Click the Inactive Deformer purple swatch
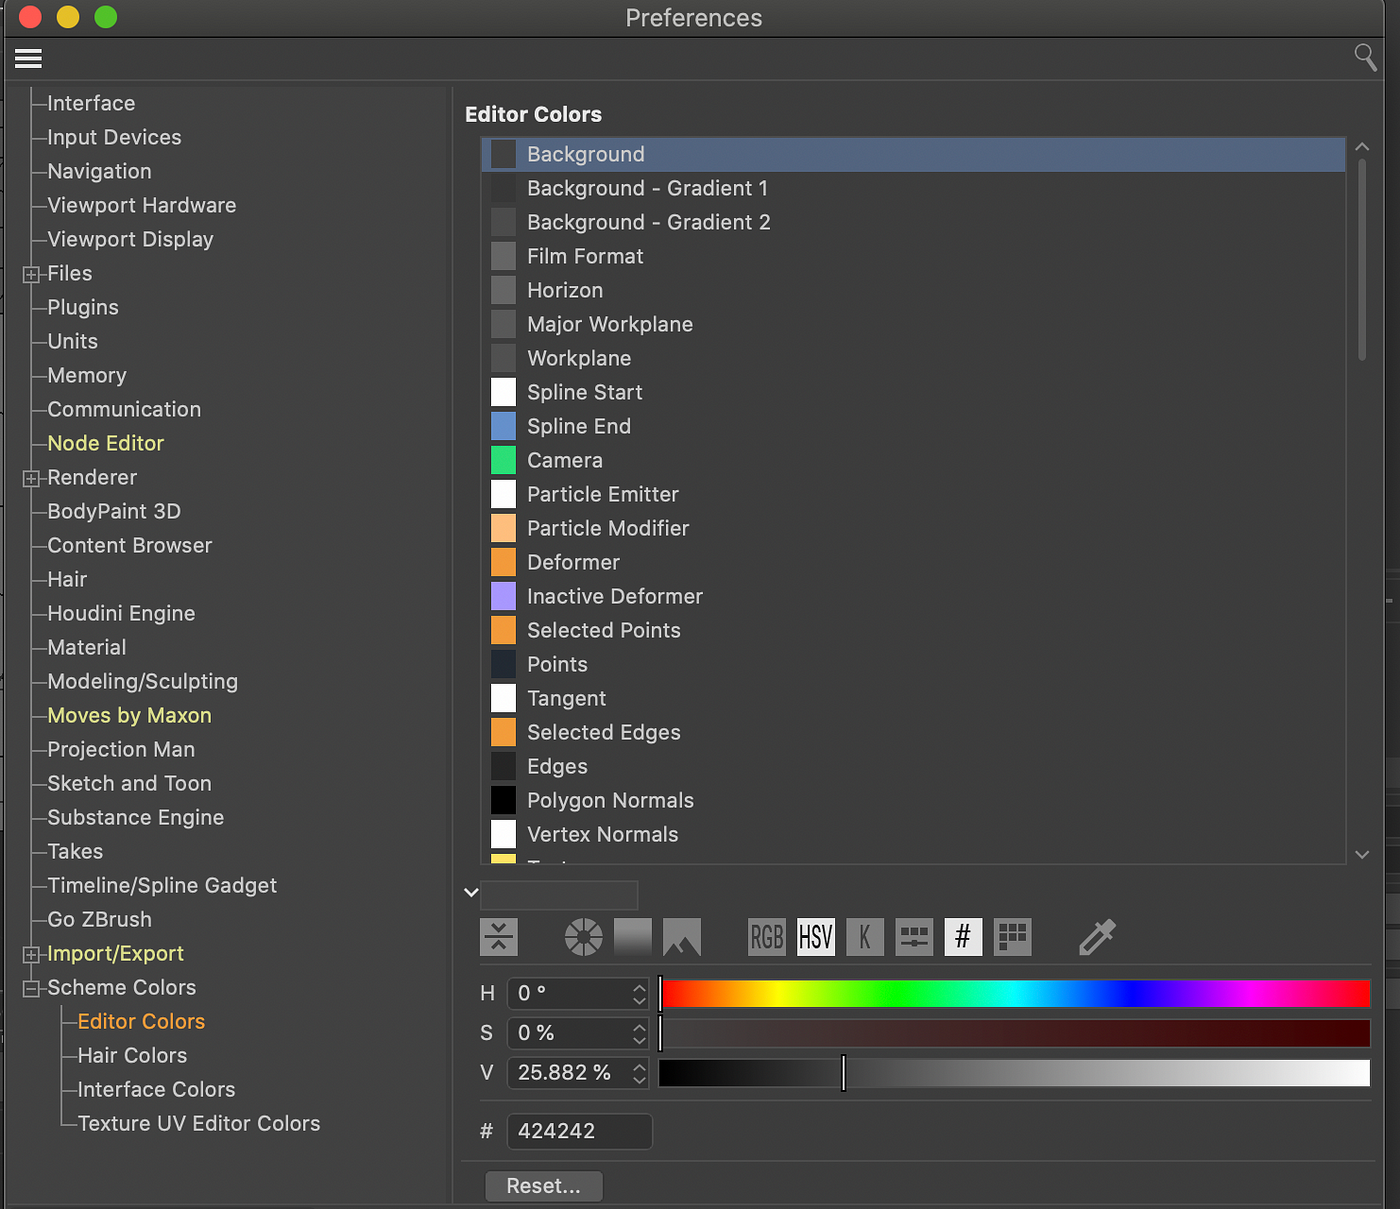The height and width of the screenshot is (1209, 1400). [503, 596]
